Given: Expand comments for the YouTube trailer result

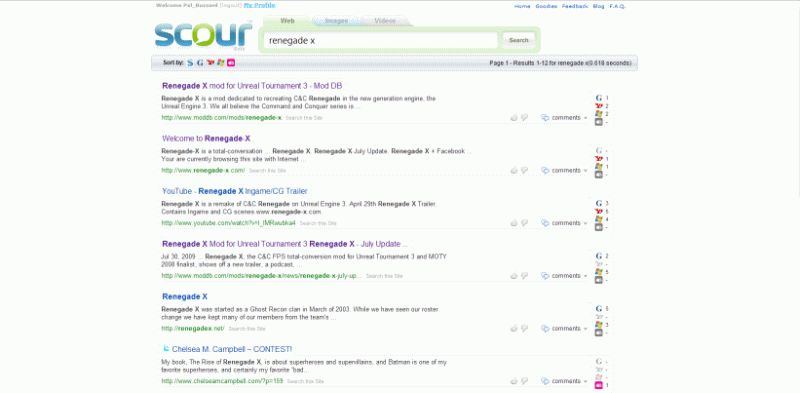Looking at the screenshot, I should tap(564, 223).
